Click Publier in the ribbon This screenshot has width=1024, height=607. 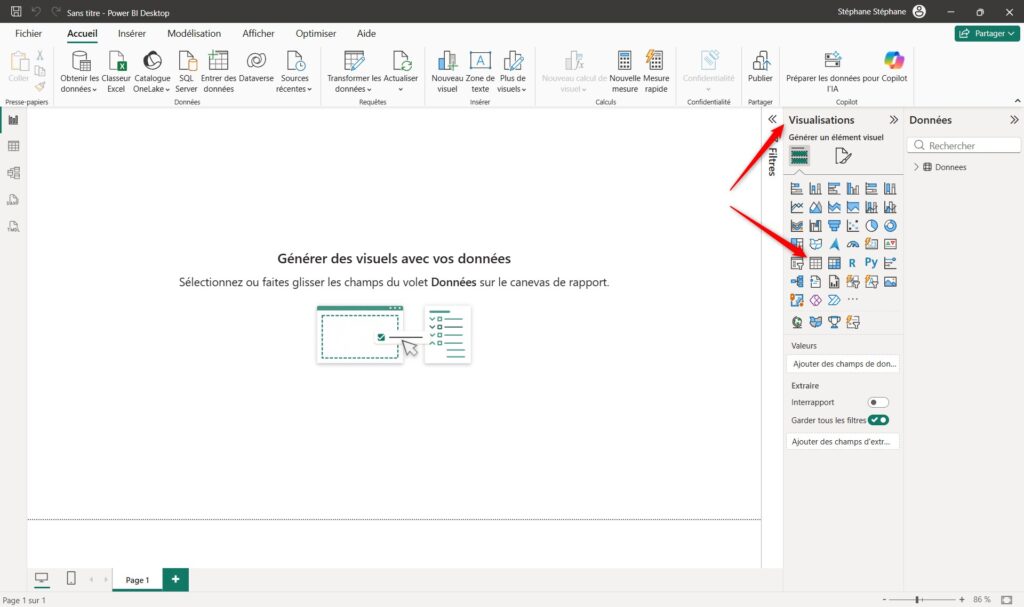760,67
